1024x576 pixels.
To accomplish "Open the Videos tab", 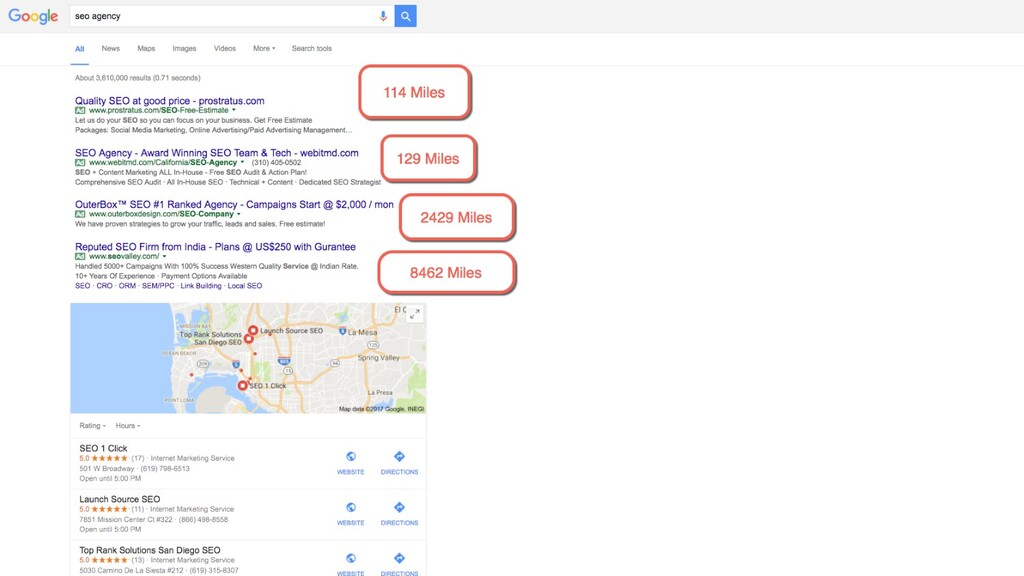I will [225, 48].
